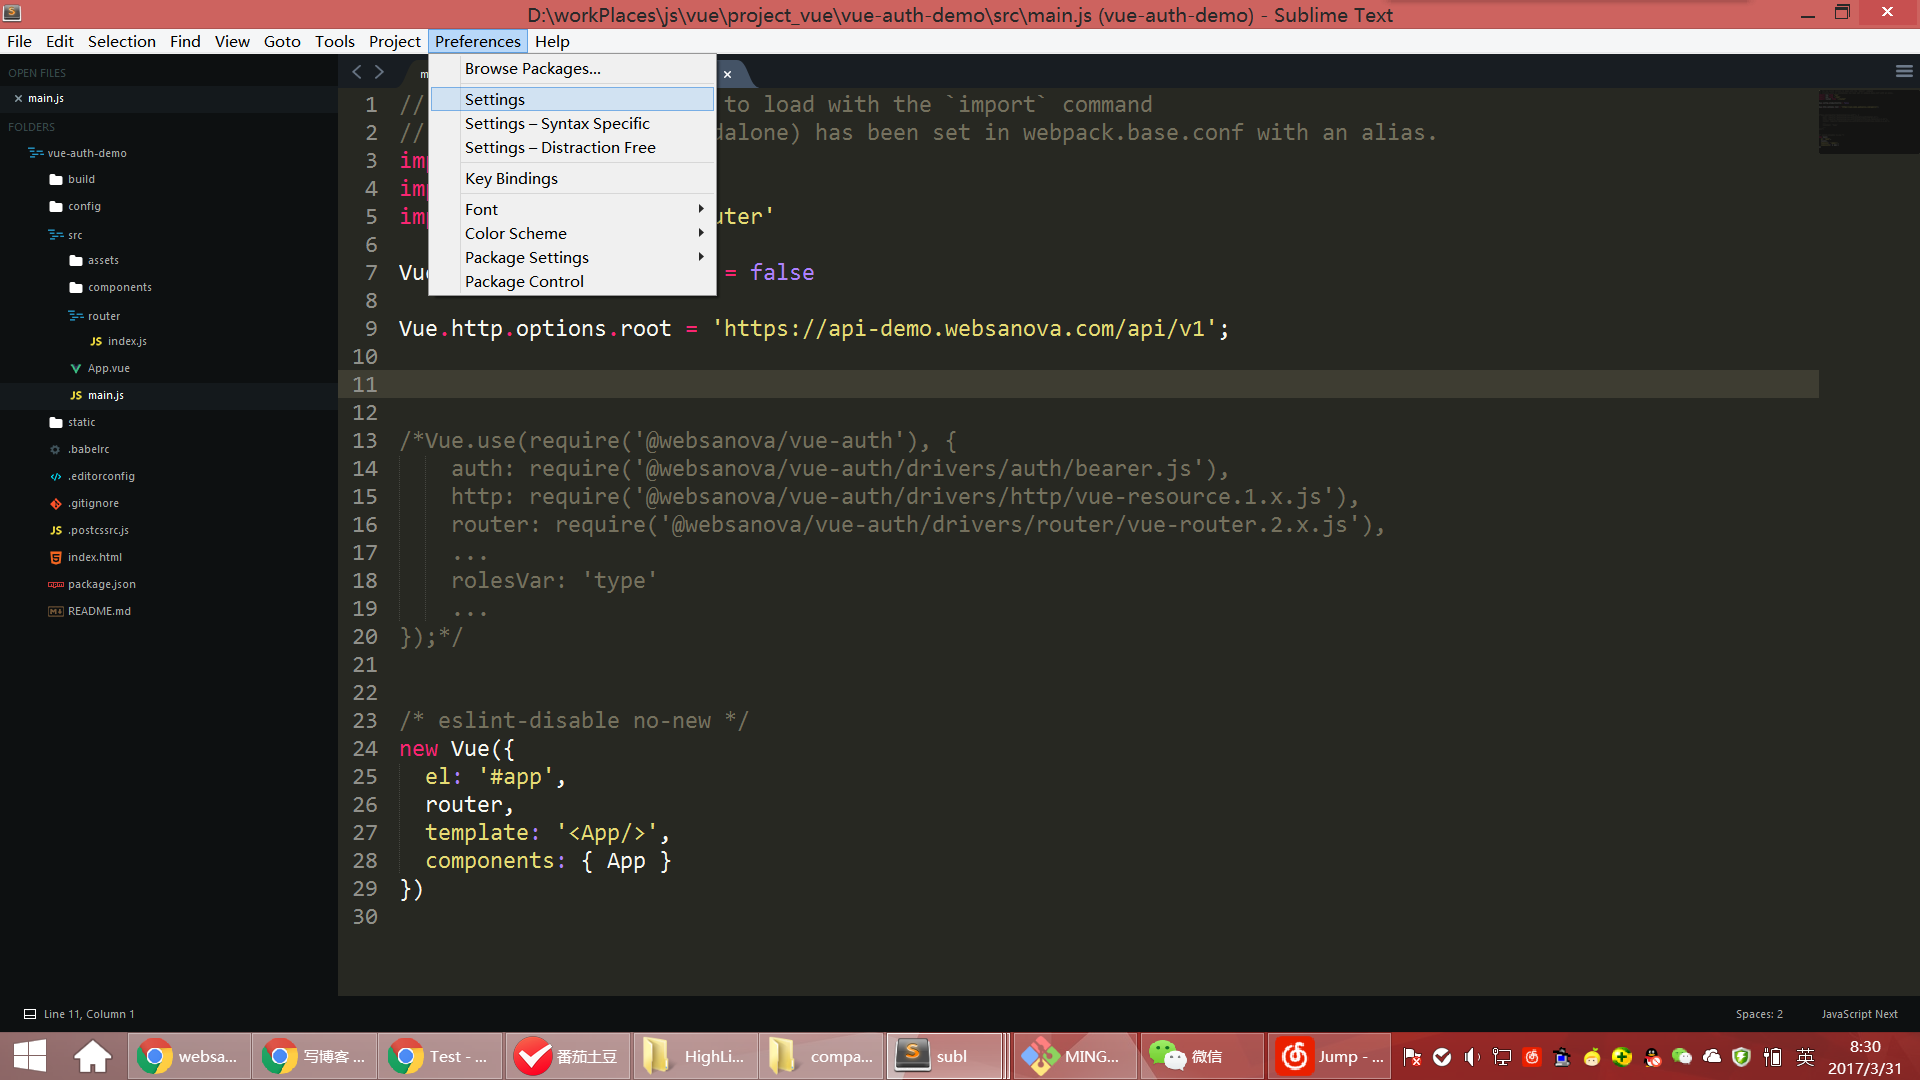Click the Vue icon beside App.vue
Image resolution: width=1920 pixels, height=1080 pixels.
coord(76,368)
